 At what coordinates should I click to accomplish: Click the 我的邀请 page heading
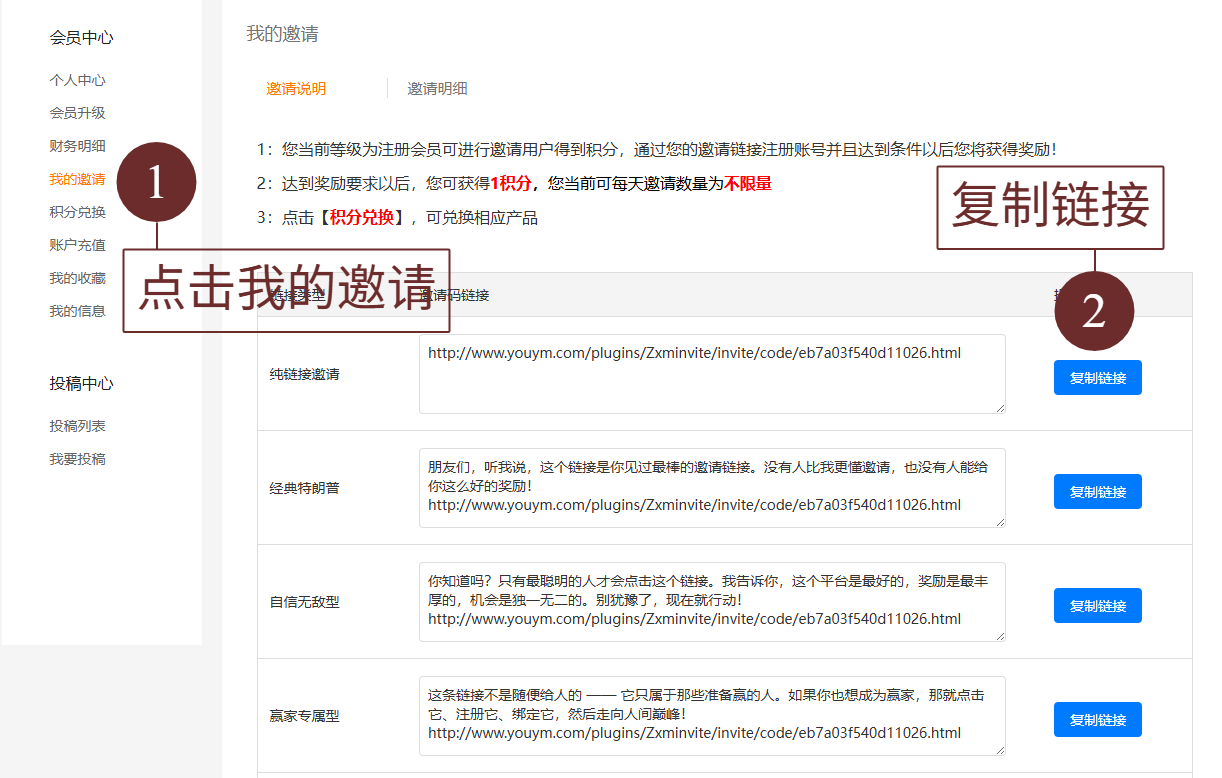tap(283, 34)
